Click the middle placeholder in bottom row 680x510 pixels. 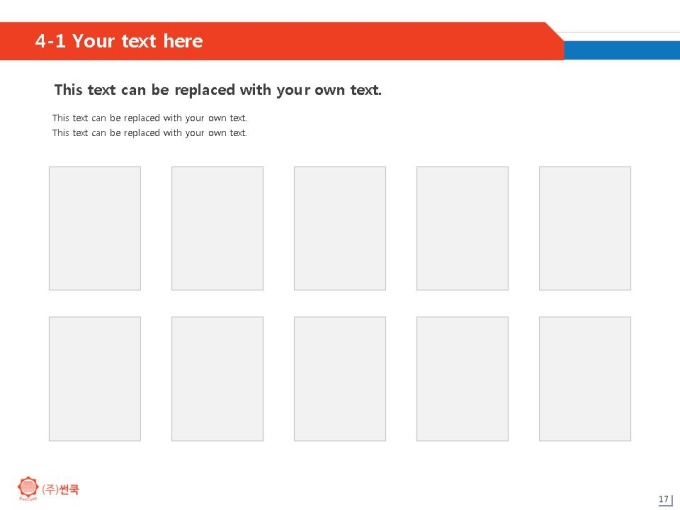tap(340, 379)
